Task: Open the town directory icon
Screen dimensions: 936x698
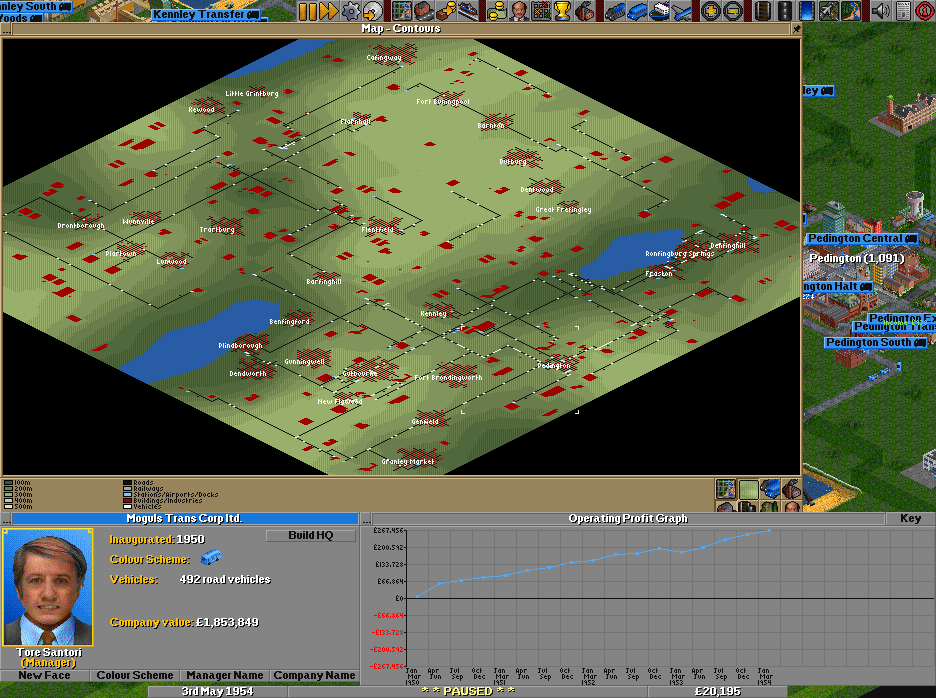Action: click(423, 11)
